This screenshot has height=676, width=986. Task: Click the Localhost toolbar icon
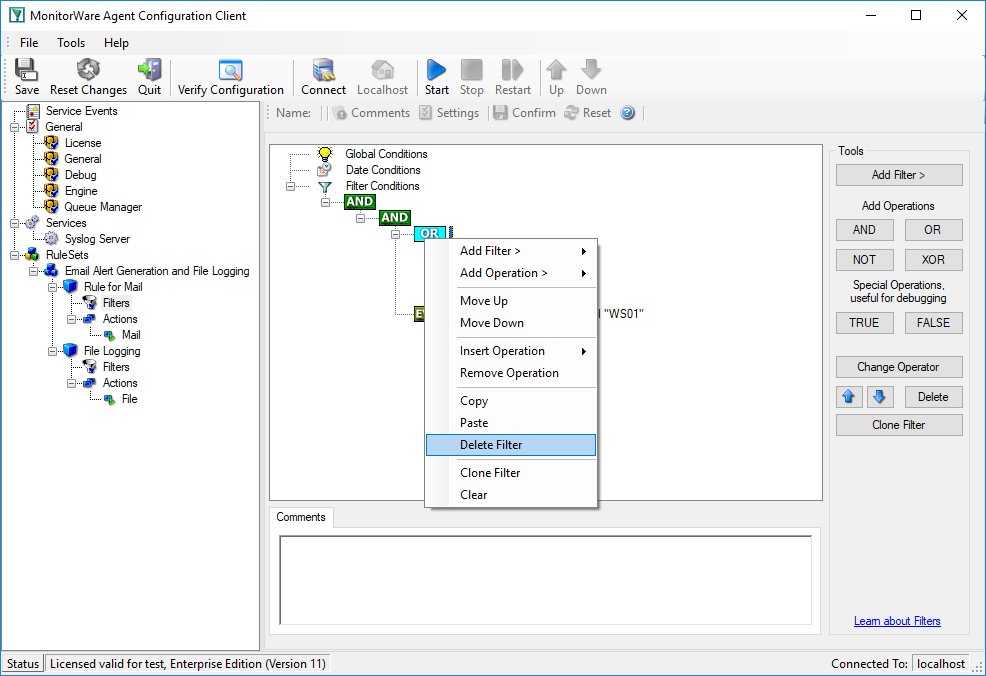pyautogui.click(x=382, y=77)
